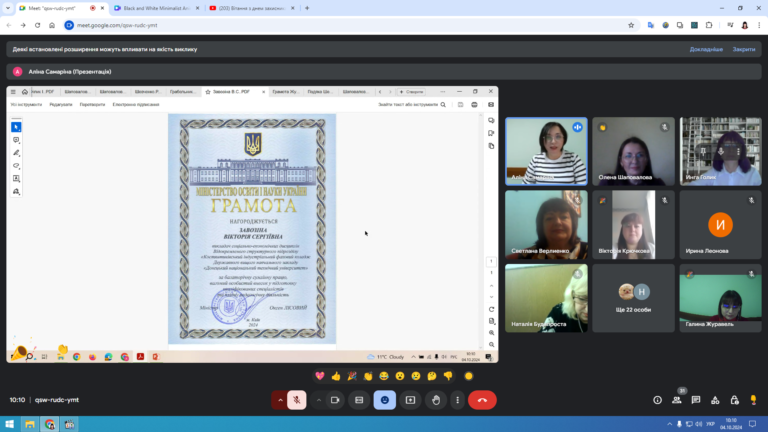Send the thinking face reaction
This screenshot has width=768, height=432.
click(432, 376)
